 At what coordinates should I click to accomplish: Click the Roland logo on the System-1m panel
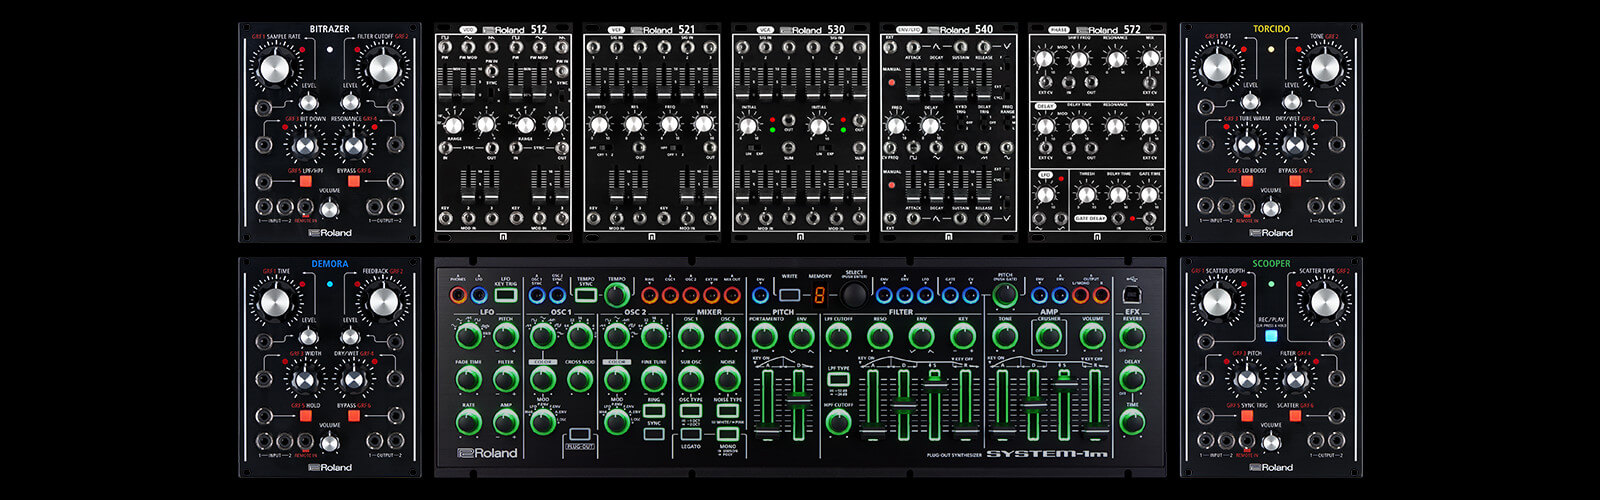point(487,453)
